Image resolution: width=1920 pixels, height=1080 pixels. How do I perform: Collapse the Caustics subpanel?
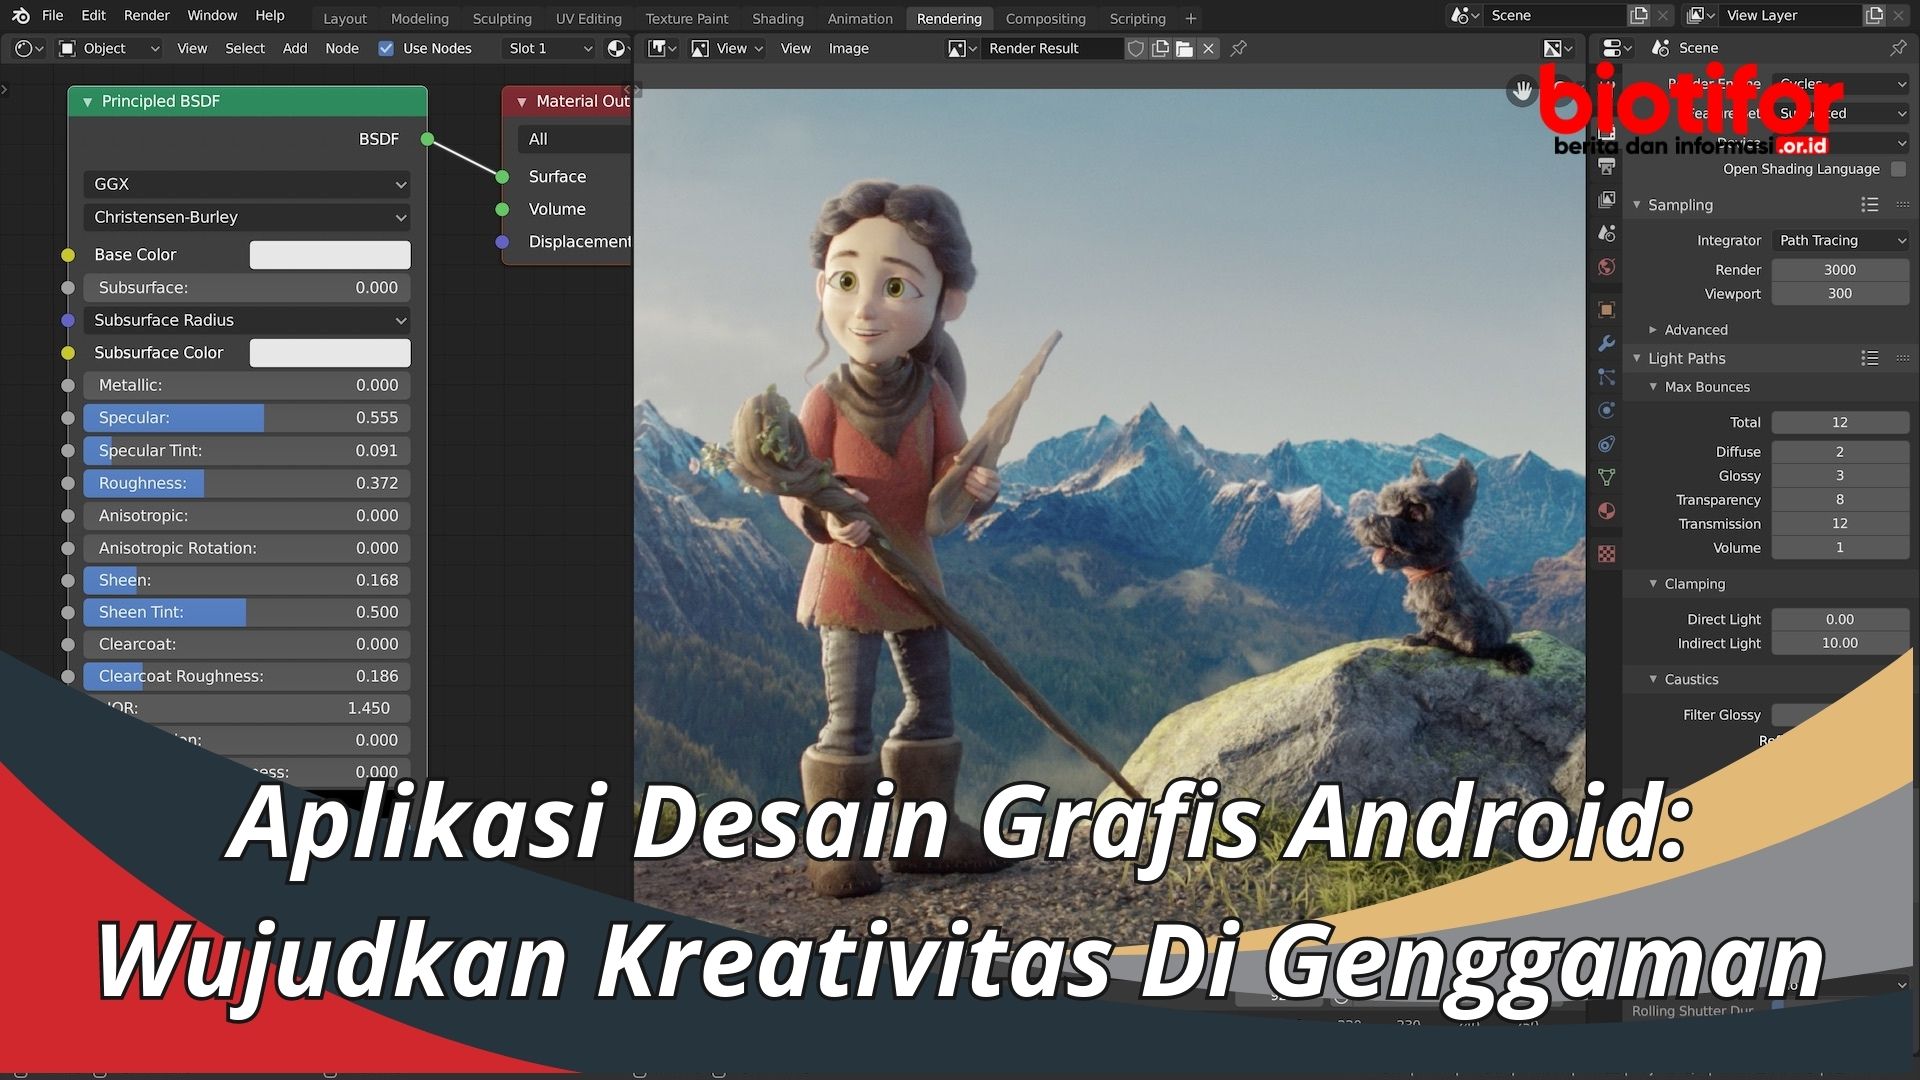point(1653,679)
